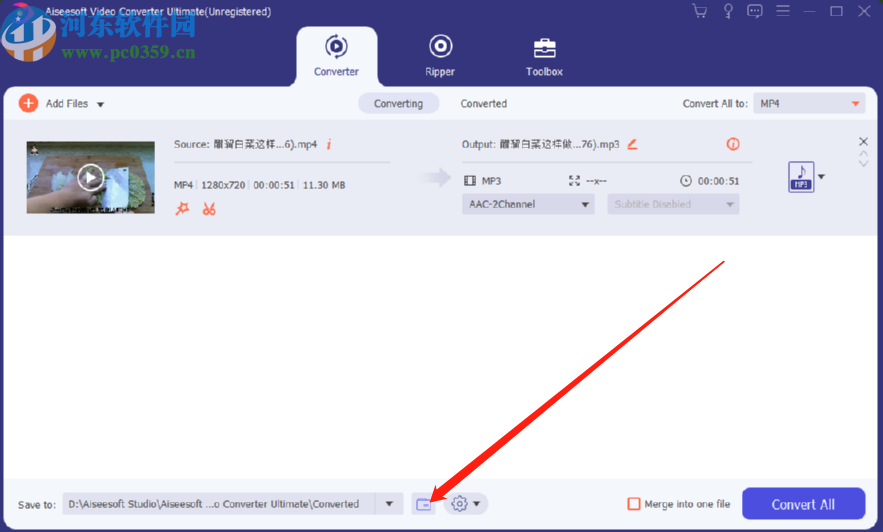Open the AAC-2Channel audio track dropdown
Image resolution: width=883 pixels, height=532 pixels.
pos(528,204)
